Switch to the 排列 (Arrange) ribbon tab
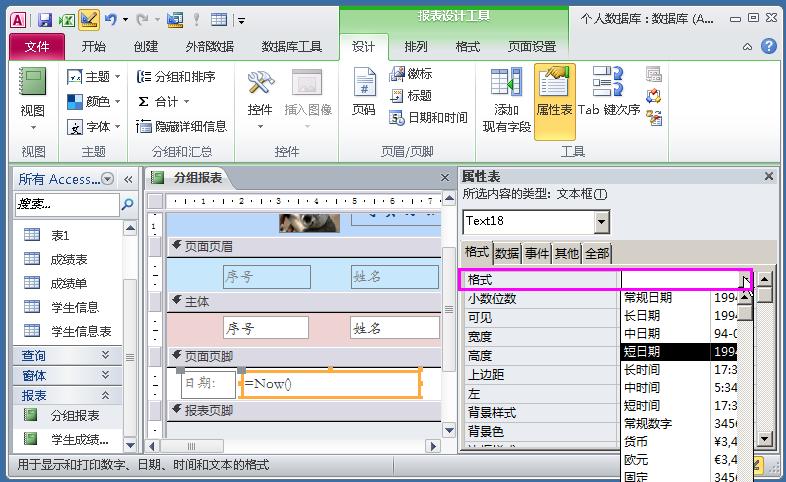Image resolution: width=786 pixels, height=482 pixels. tap(416, 47)
